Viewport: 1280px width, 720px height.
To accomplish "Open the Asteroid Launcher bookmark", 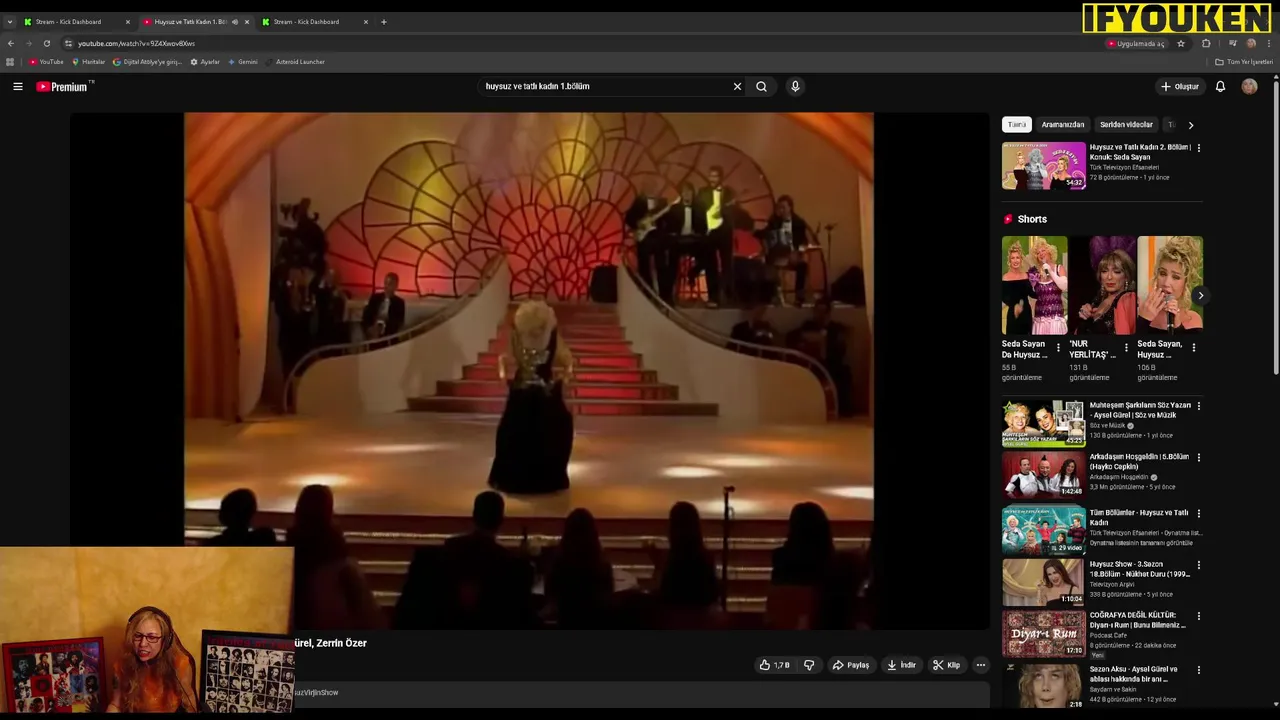I will point(295,62).
